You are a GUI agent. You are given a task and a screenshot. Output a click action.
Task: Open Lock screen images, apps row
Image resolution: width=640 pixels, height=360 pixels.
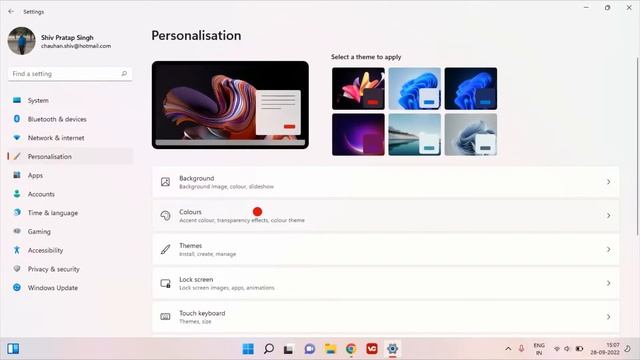(385, 283)
